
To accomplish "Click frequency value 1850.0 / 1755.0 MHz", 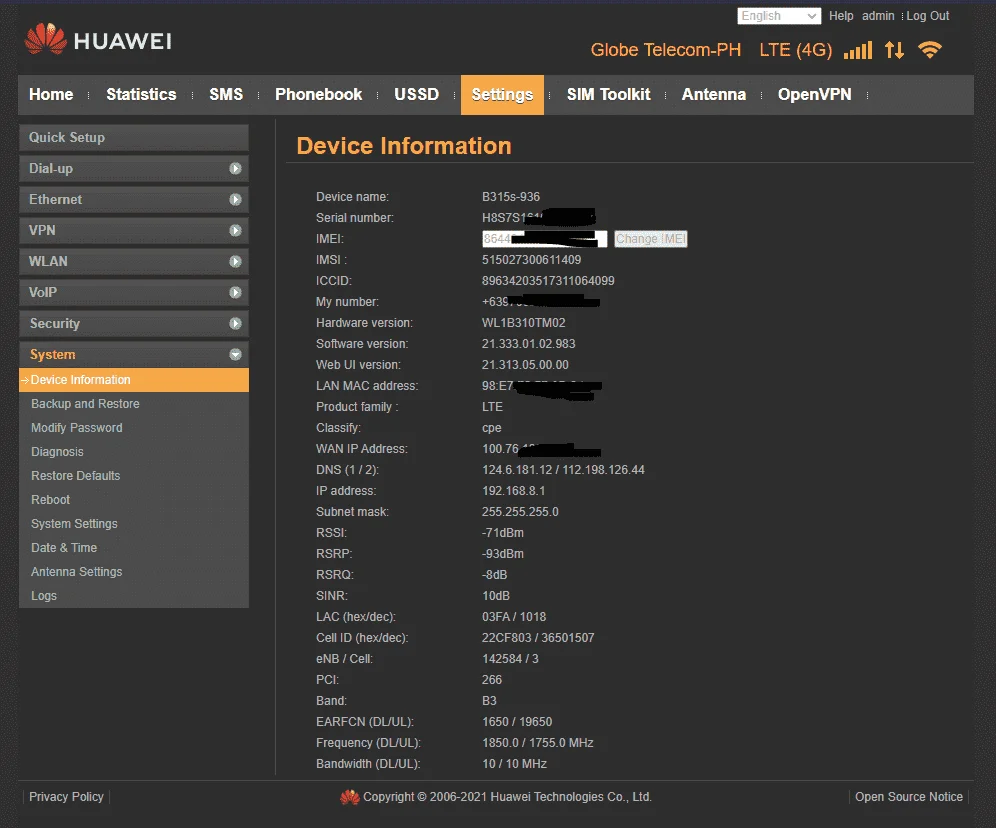I will pos(537,743).
